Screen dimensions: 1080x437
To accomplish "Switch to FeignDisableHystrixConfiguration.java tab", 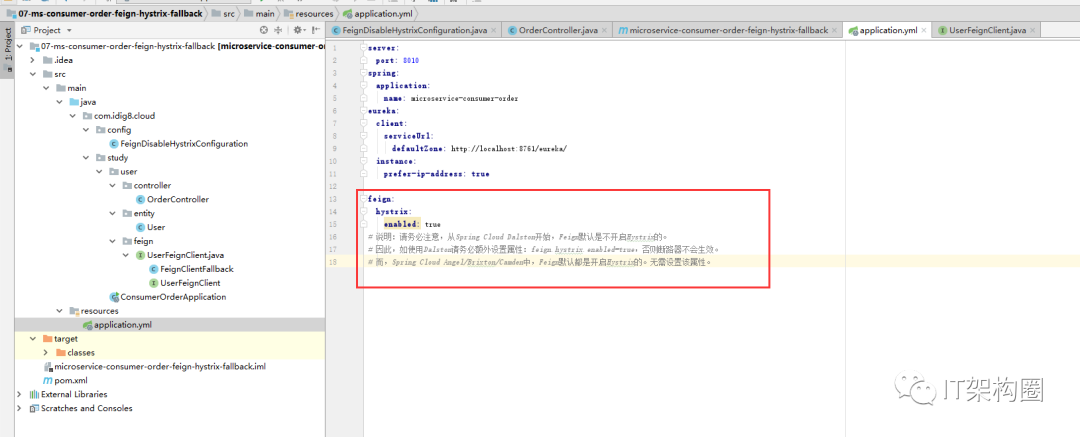I will click(x=414, y=30).
